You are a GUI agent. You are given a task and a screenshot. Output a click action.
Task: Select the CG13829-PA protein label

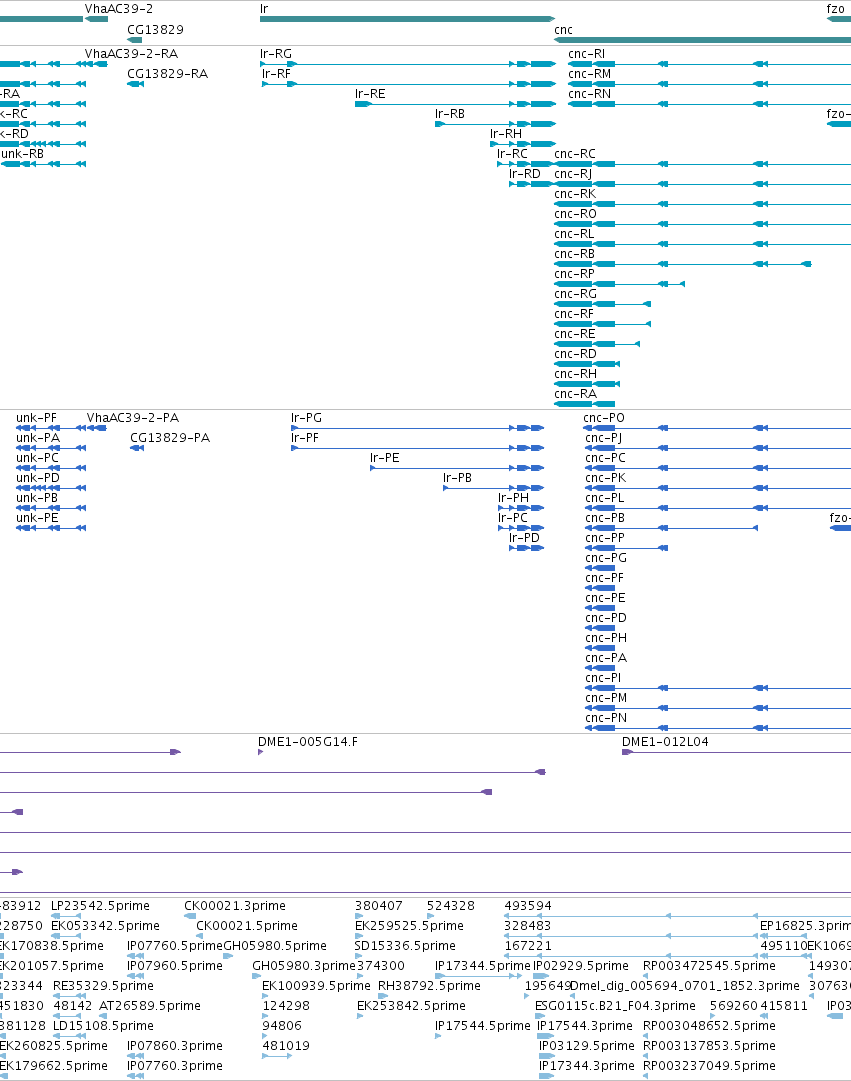pos(170,438)
